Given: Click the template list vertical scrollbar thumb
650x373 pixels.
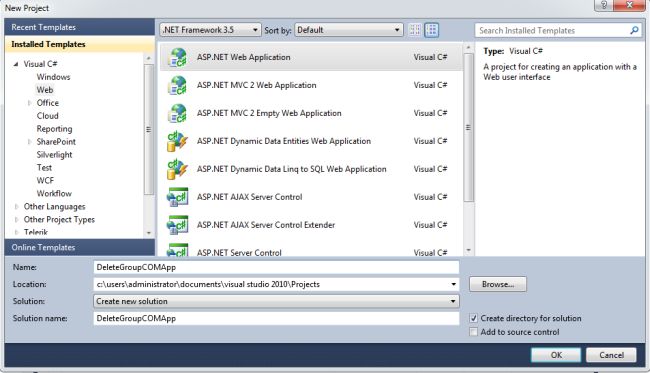Looking at the screenshot, I should [468, 128].
